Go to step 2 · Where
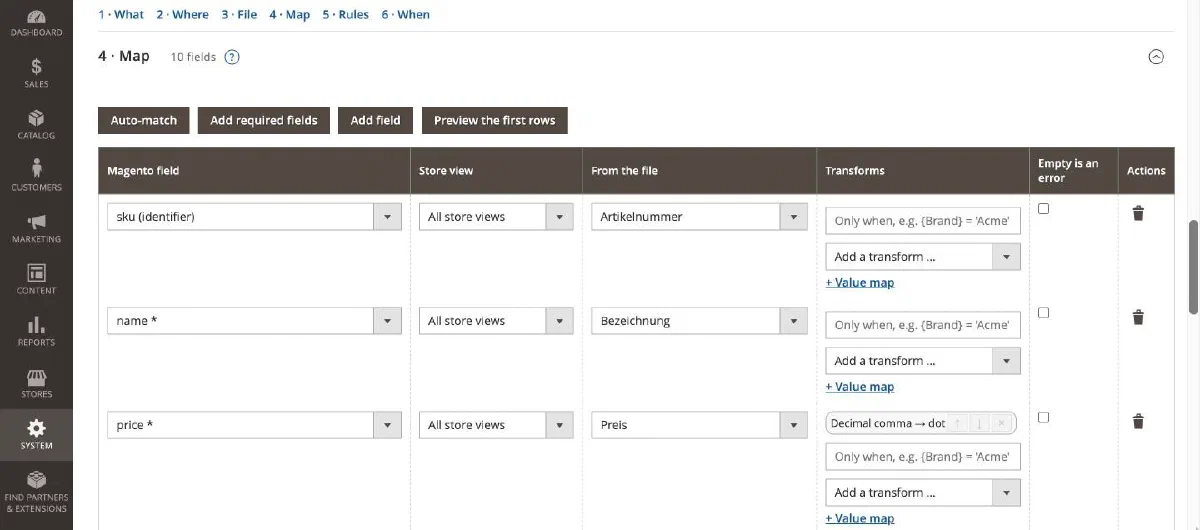This screenshot has width=1200, height=530. (x=182, y=15)
